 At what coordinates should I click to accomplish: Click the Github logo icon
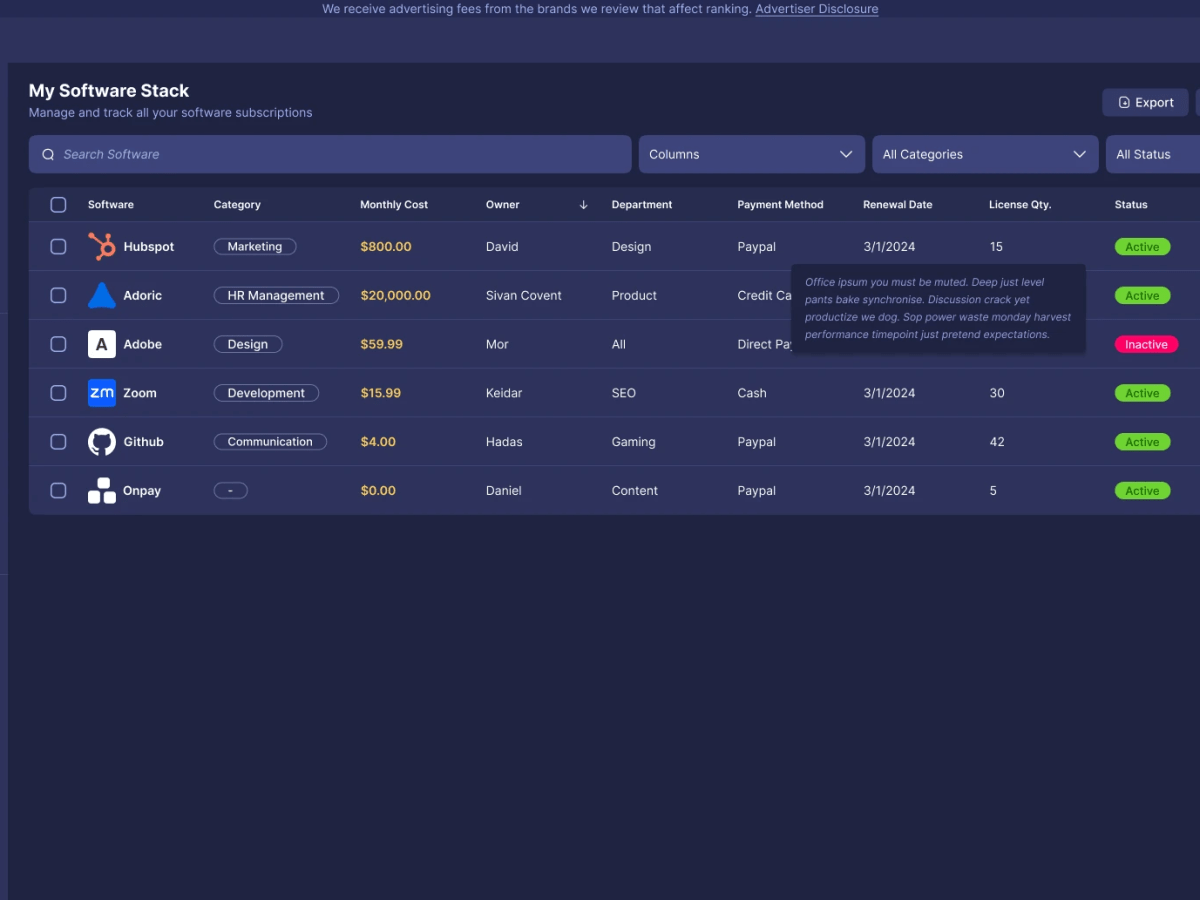click(102, 442)
